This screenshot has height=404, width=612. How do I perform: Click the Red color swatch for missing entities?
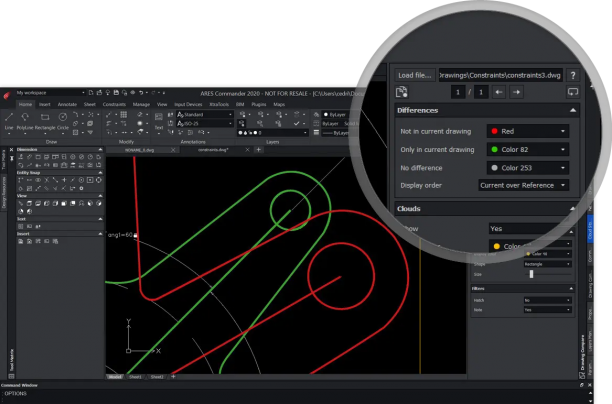coord(494,131)
